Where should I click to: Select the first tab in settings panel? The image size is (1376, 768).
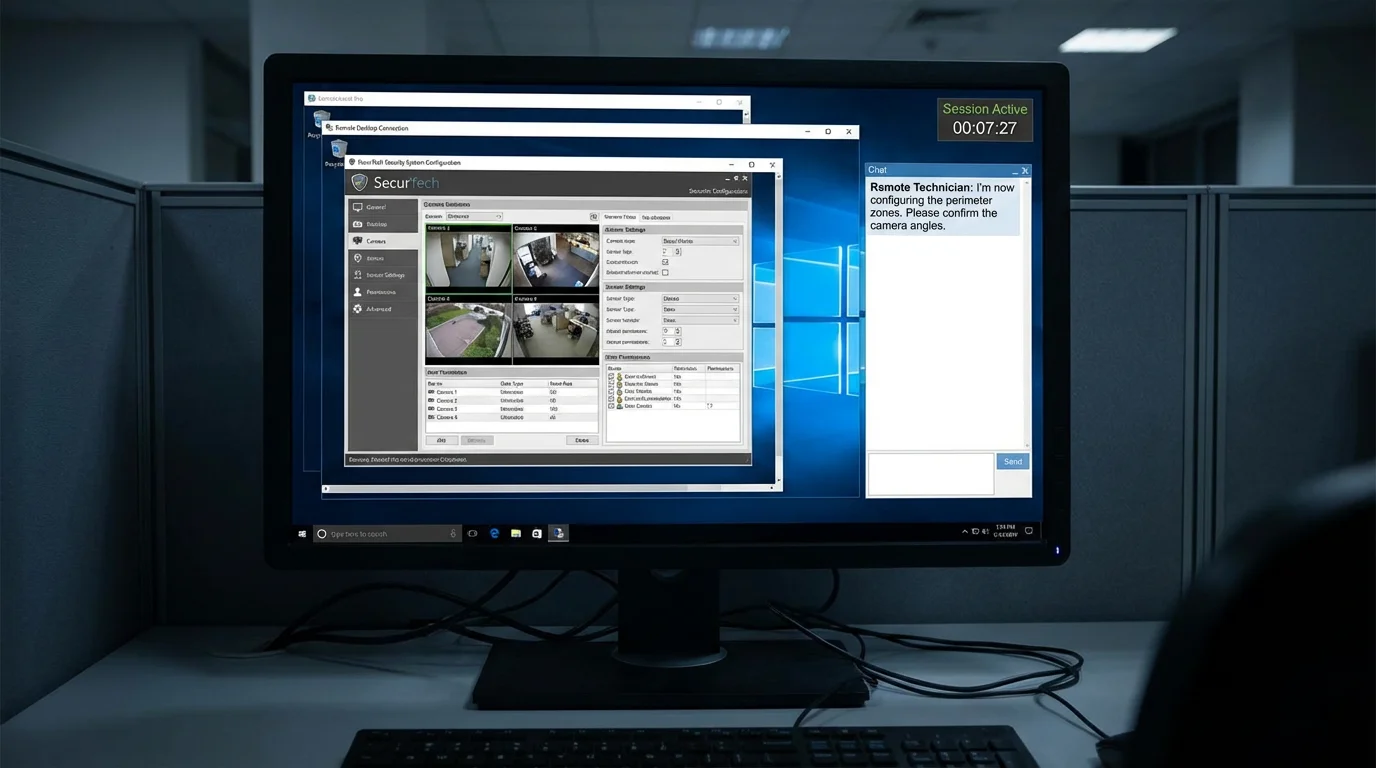(x=620, y=217)
